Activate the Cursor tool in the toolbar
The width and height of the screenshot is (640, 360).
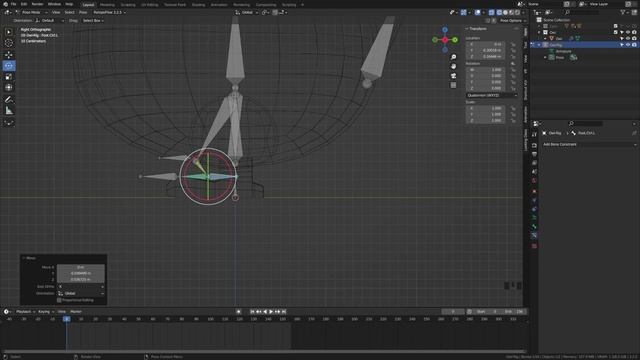9,43
